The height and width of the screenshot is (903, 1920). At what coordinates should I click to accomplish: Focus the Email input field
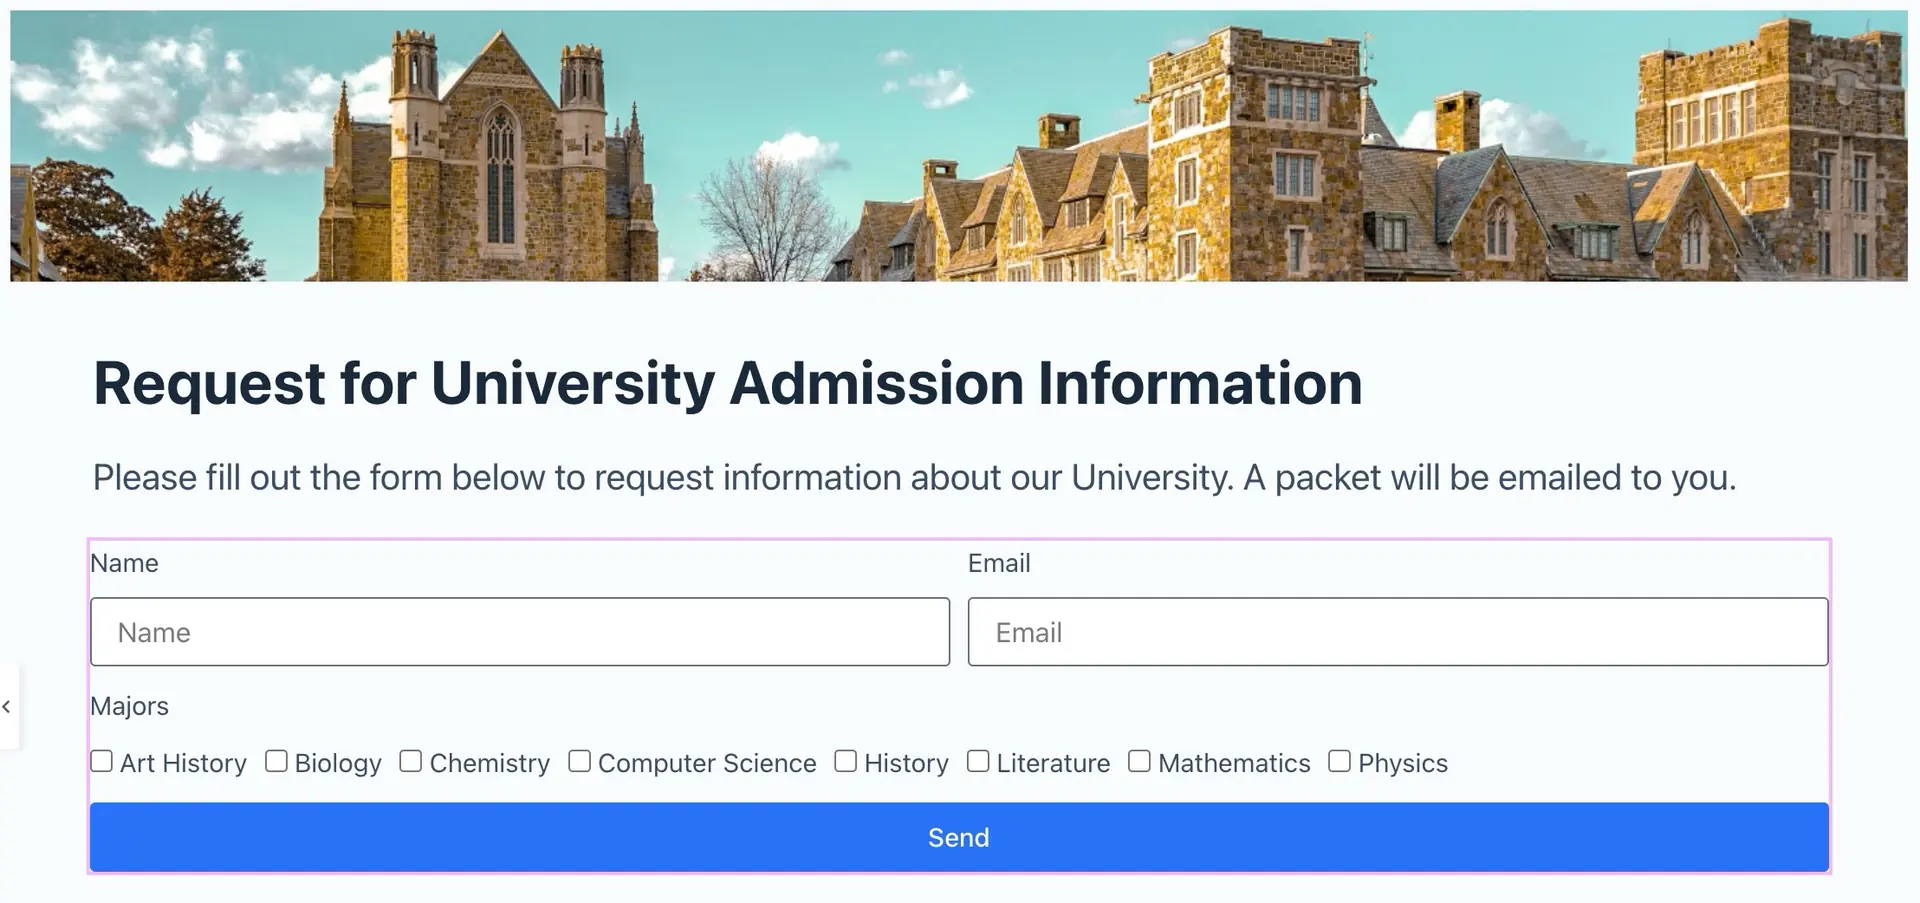1397,632
